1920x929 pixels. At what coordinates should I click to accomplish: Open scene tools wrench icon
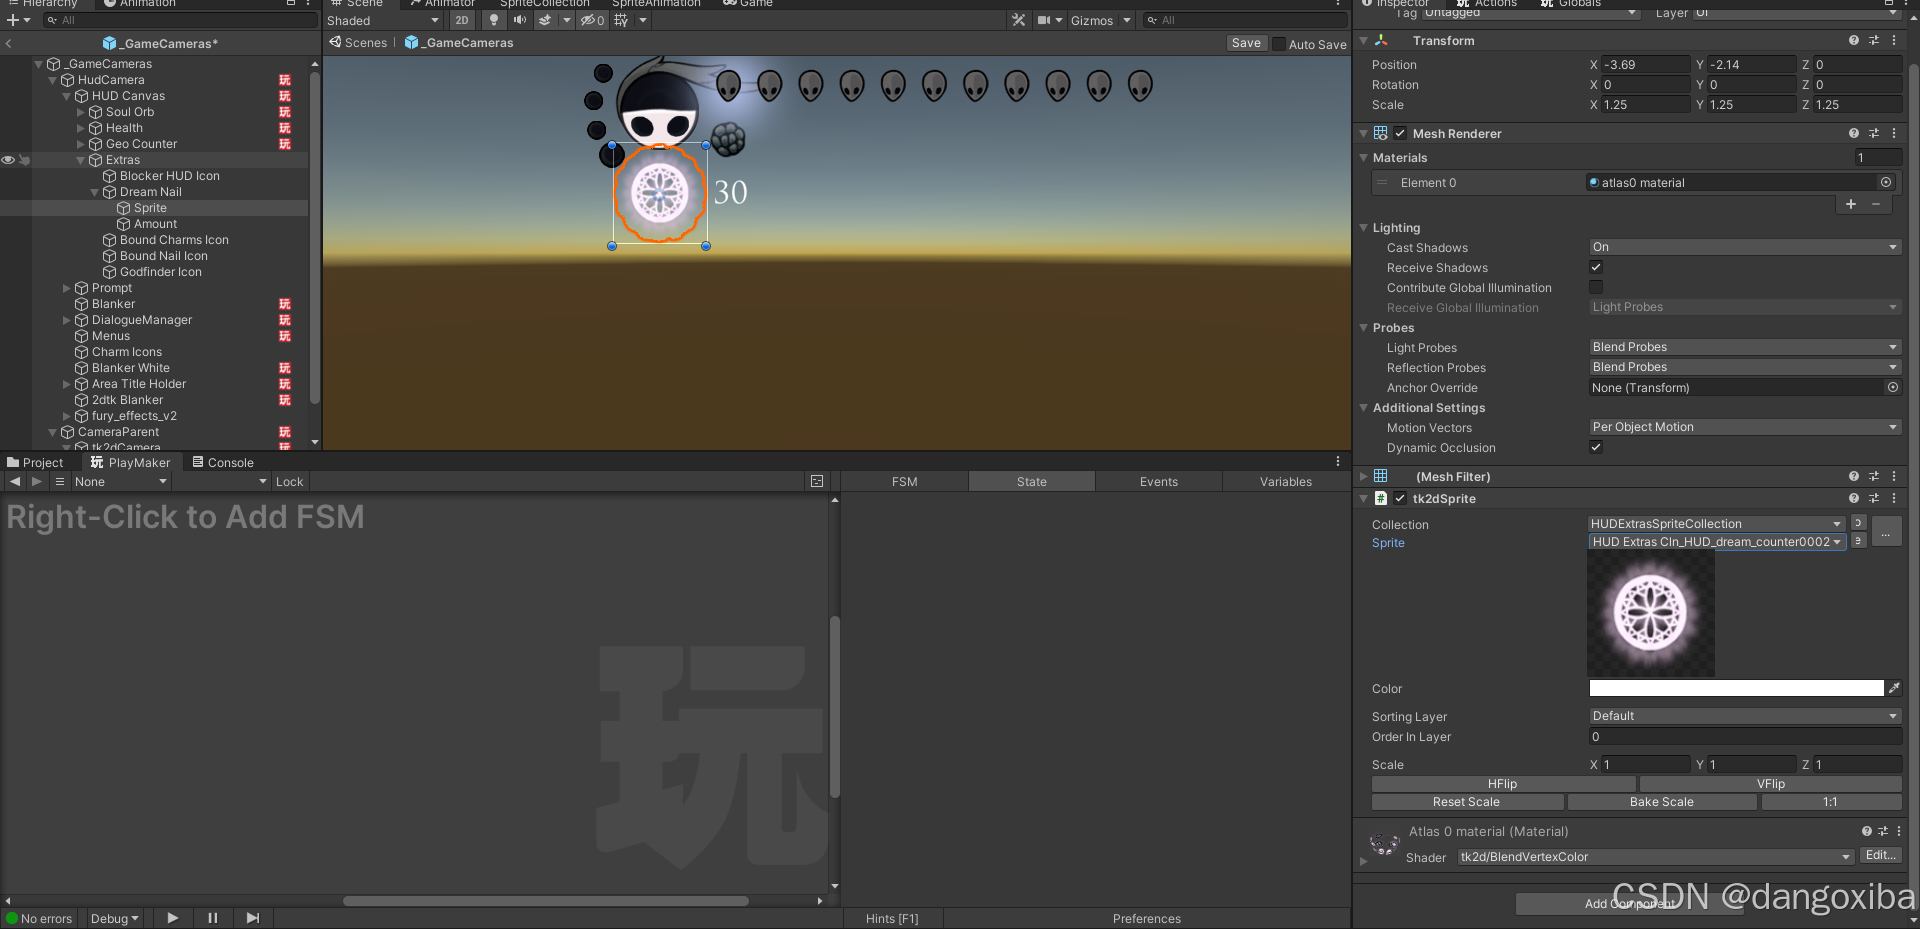(1018, 20)
